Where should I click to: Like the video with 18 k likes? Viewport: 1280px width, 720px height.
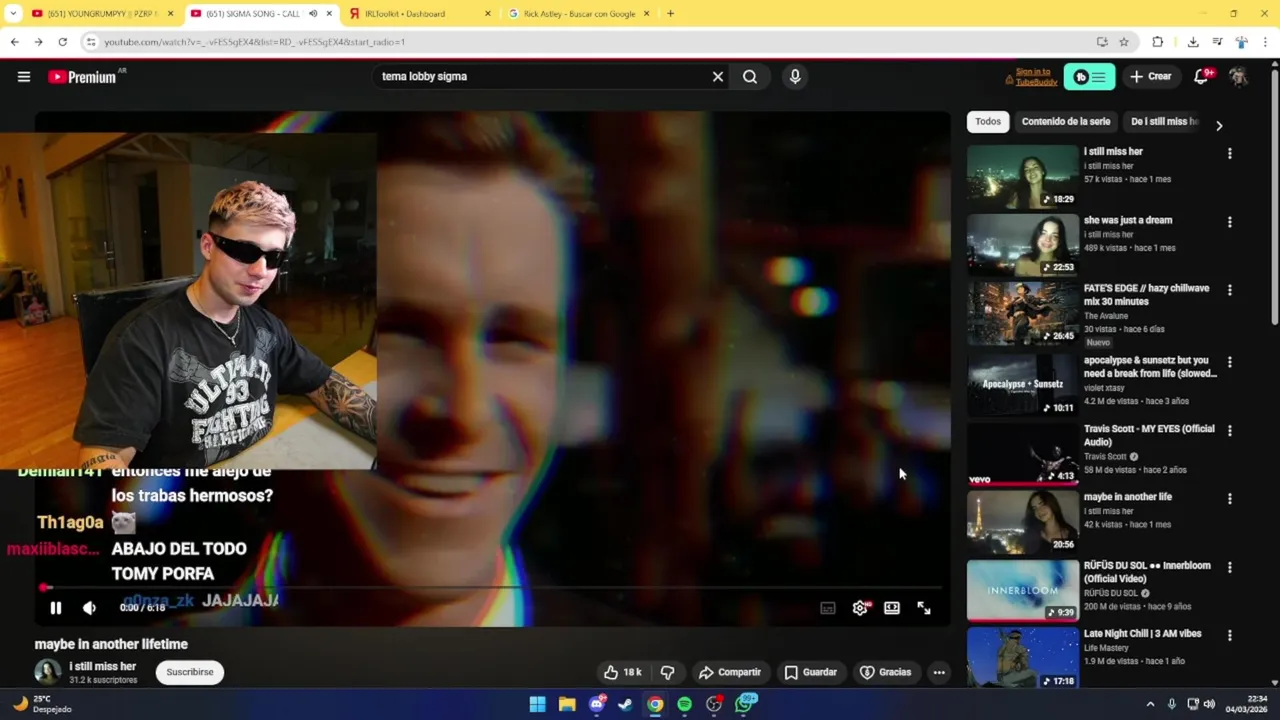(x=622, y=672)
